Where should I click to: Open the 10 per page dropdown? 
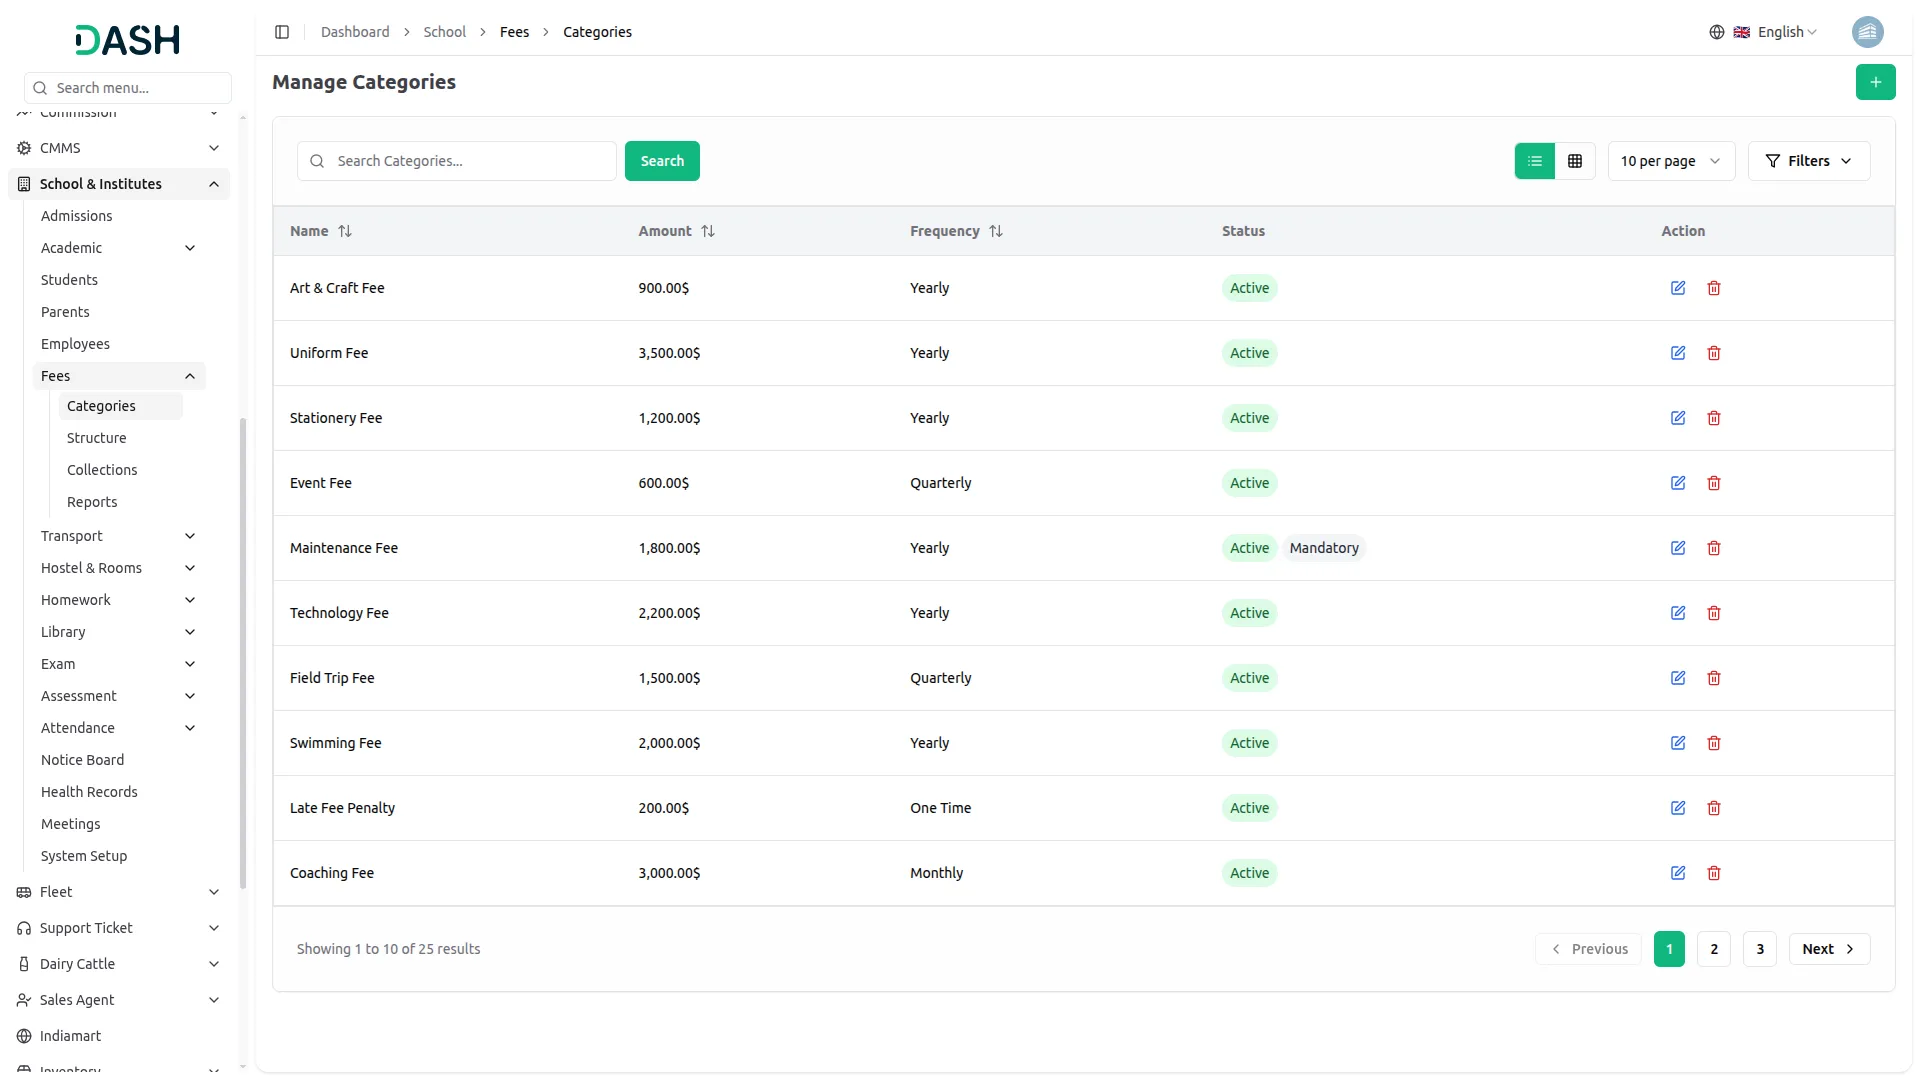click(x=1670, y=161)
